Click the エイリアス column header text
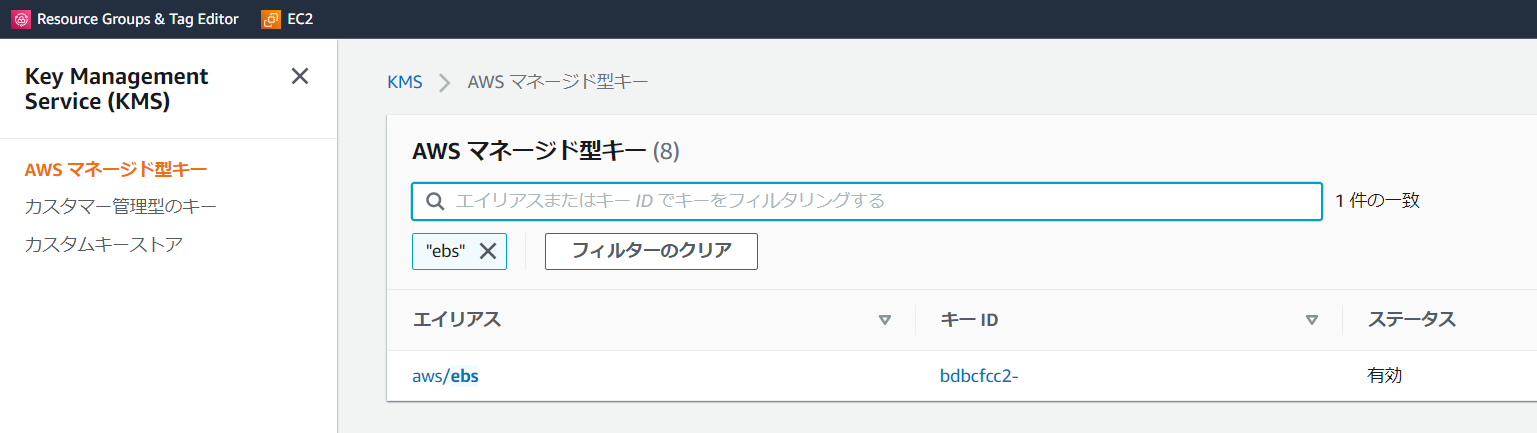Screen dimensions: 1537x433 point(457,320)
